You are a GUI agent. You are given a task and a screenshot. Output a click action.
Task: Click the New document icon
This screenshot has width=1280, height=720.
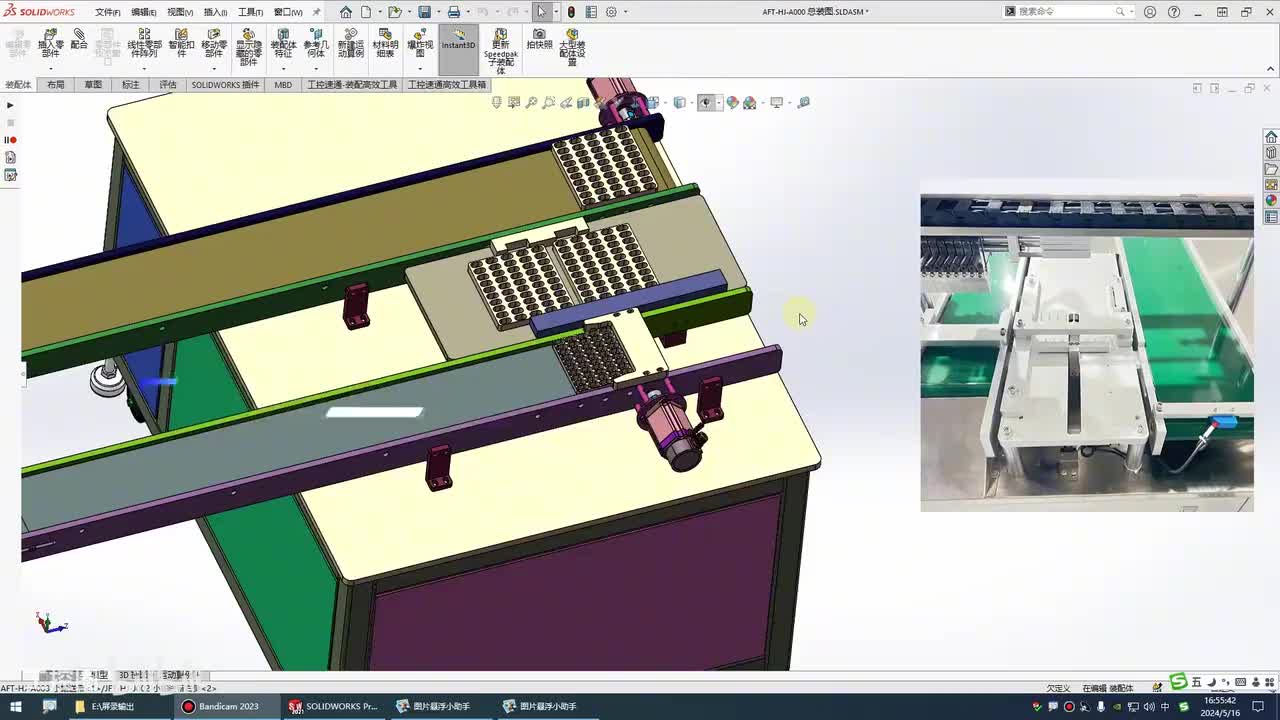[367, 12]
